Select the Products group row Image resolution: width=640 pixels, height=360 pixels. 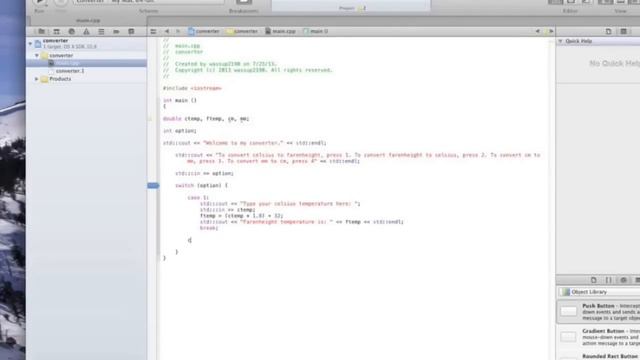coord(87,79)
